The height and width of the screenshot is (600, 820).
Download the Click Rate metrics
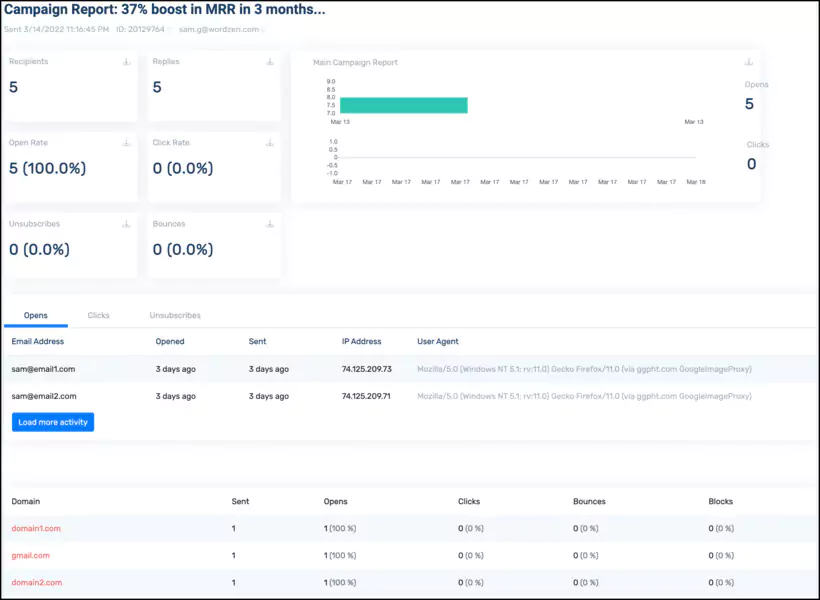(268, 142)
